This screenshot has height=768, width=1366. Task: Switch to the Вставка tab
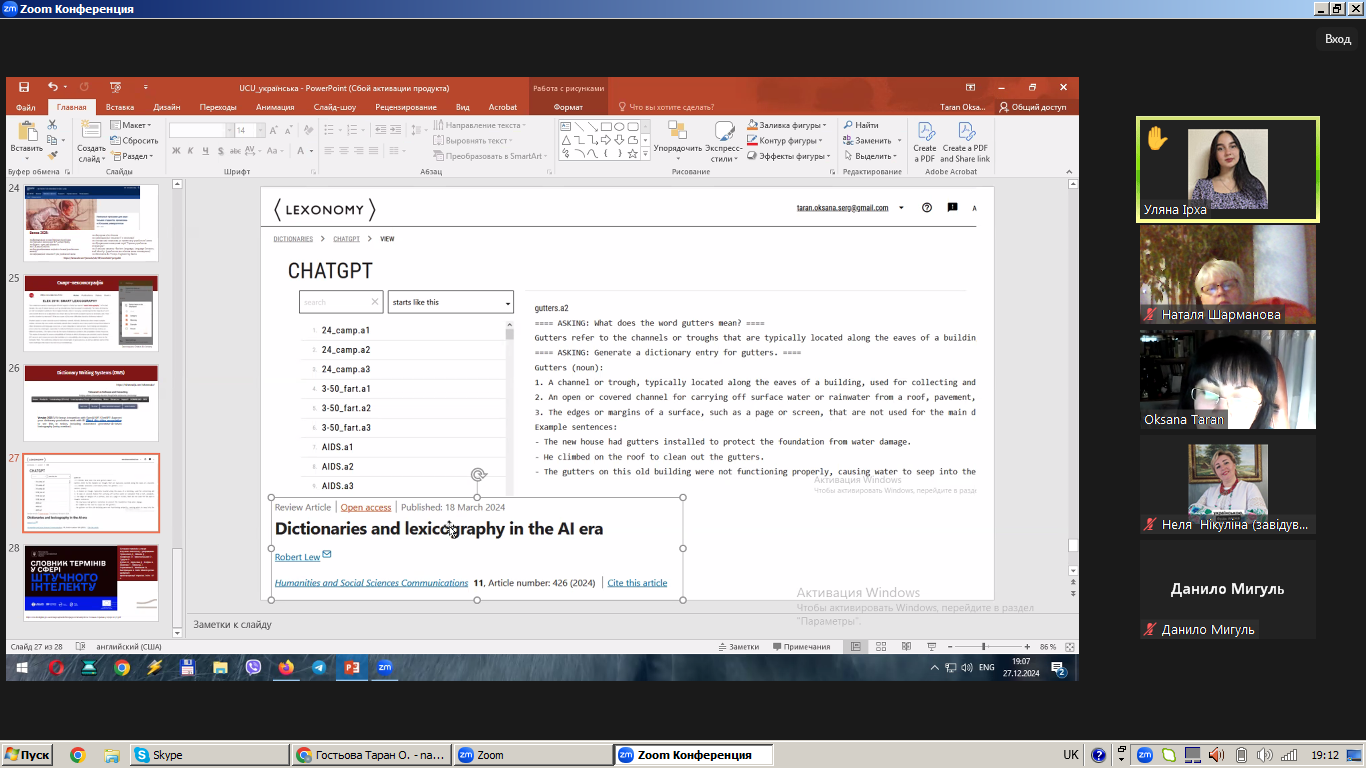[120, 107]
